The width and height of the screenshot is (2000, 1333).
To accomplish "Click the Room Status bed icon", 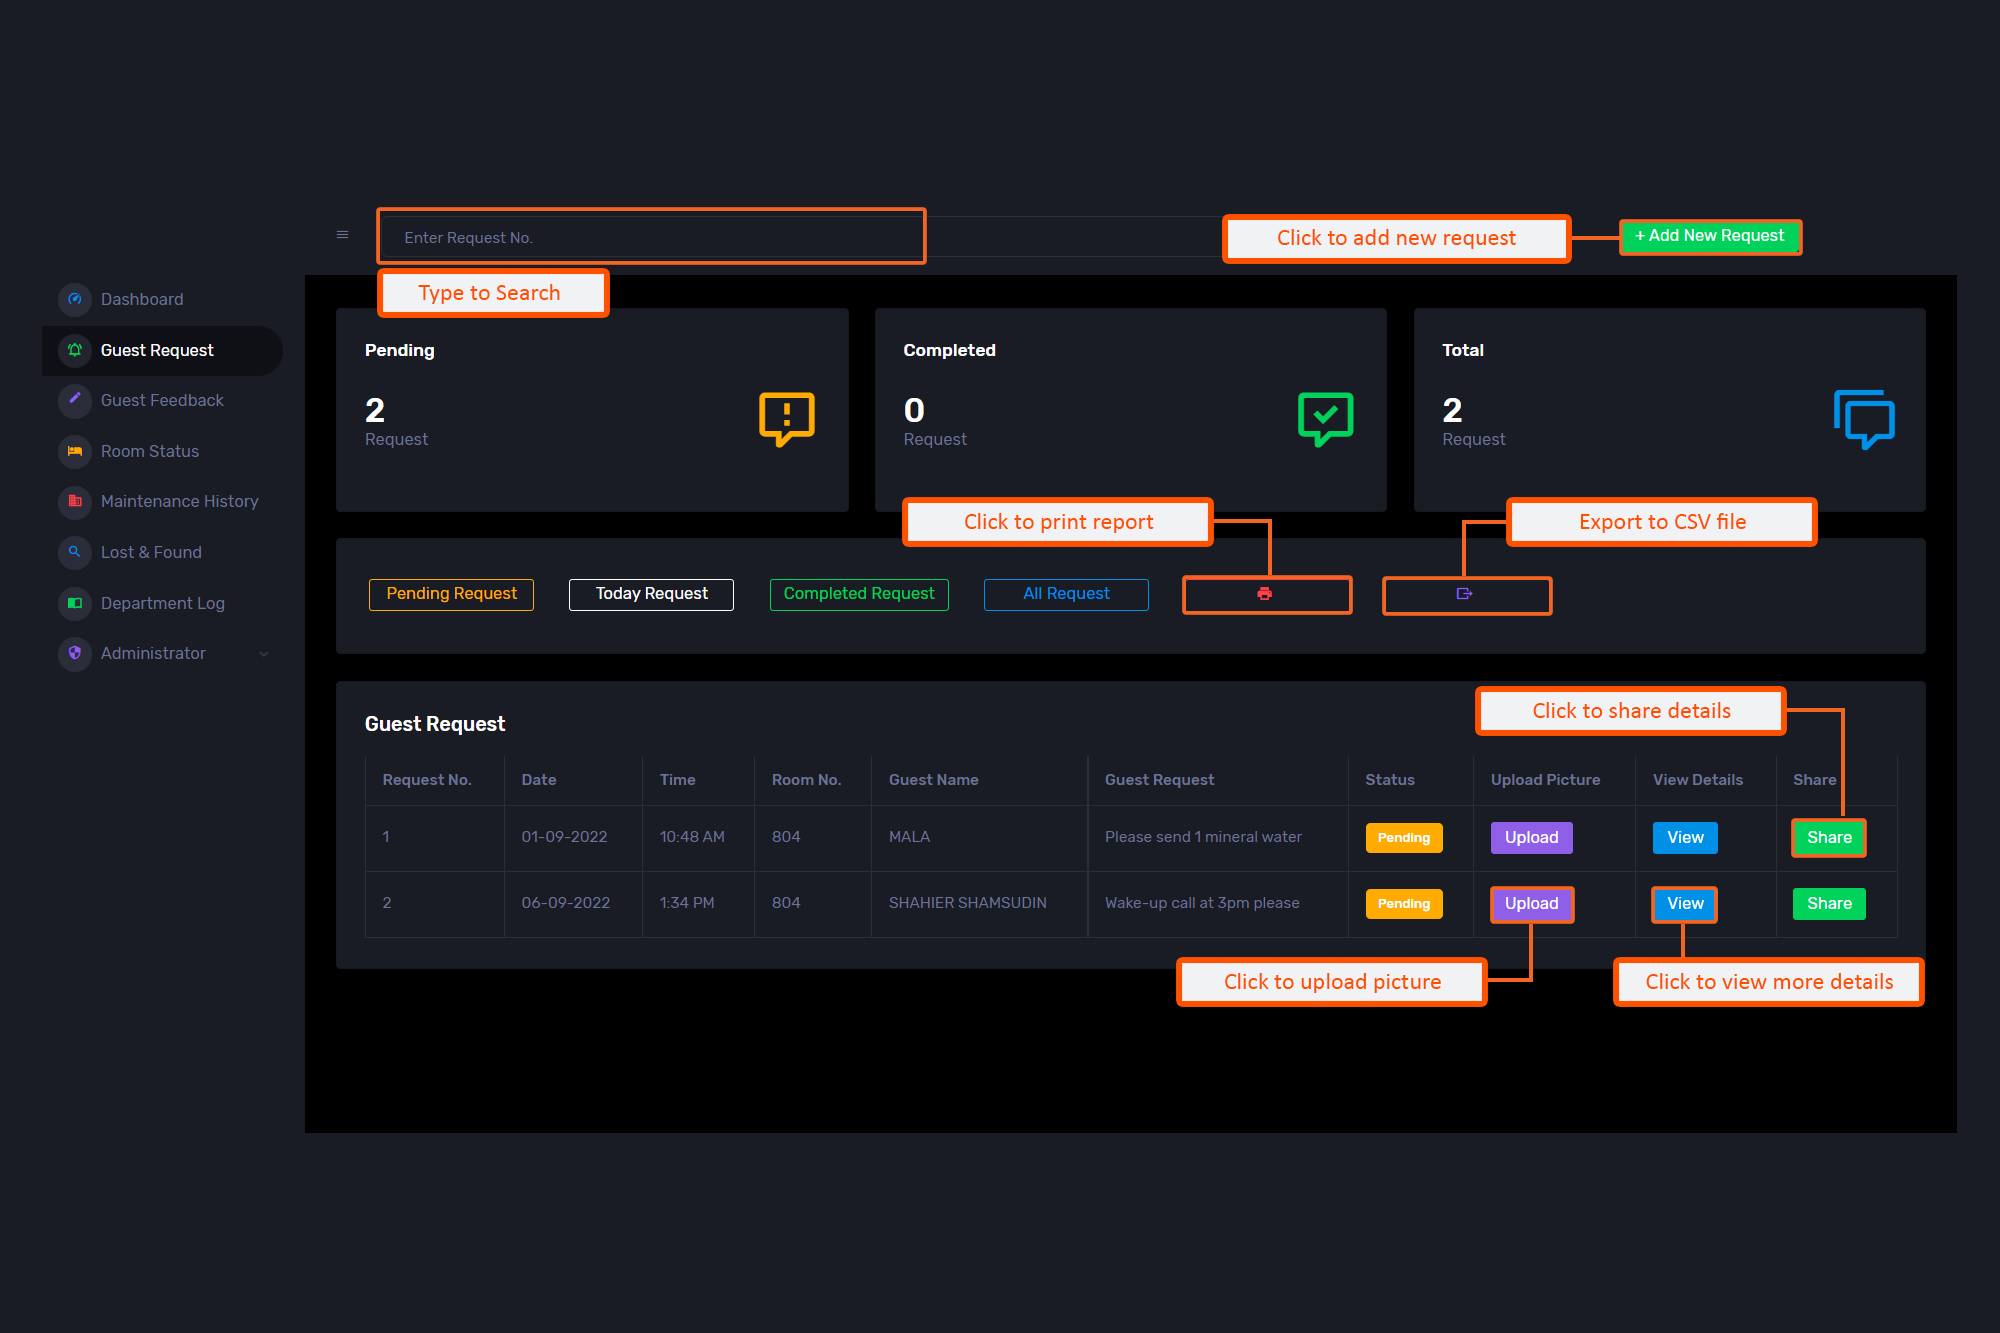I will [x=75, y=451].
